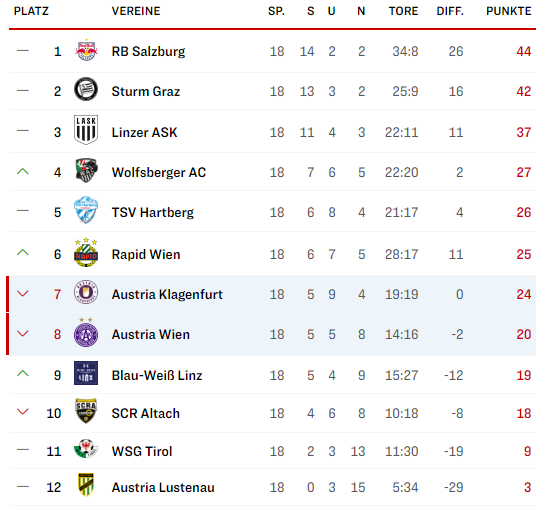Open the Linzer ASK team name
Image resolution: width=549 pixels, height=507 pixels.
coord(144,132)
